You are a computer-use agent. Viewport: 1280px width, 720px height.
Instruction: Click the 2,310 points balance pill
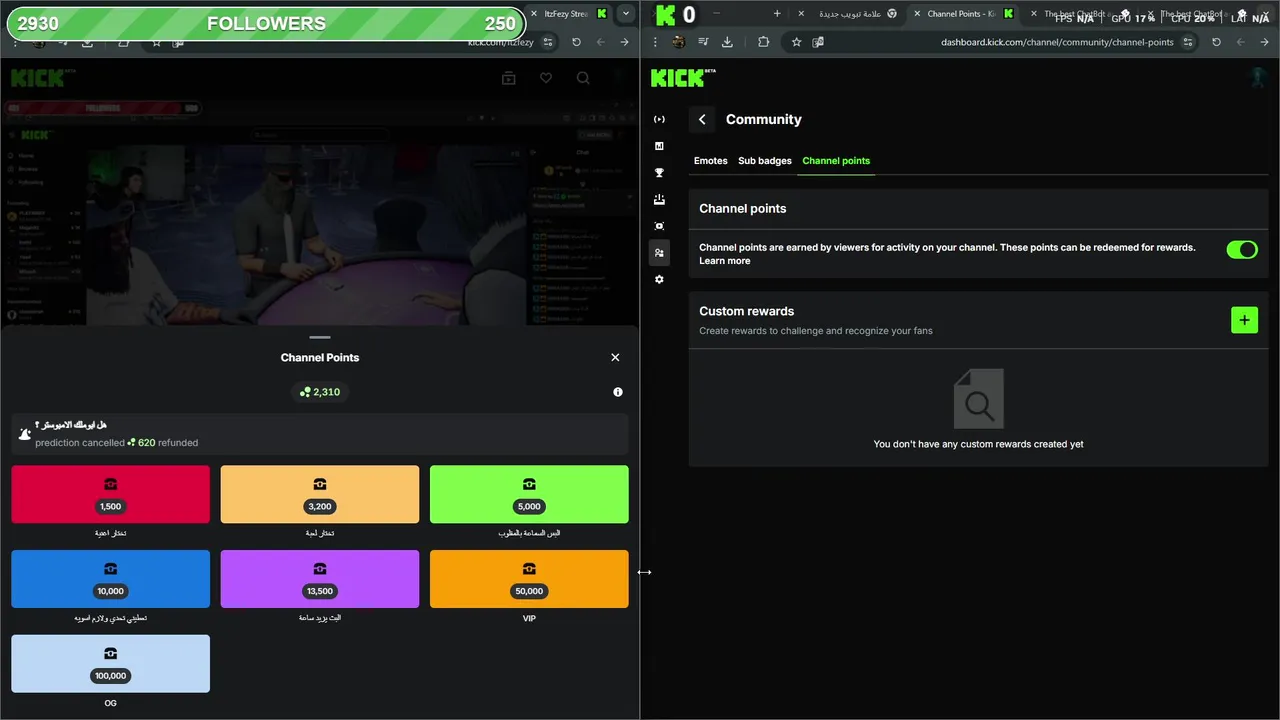coord(320,392)
